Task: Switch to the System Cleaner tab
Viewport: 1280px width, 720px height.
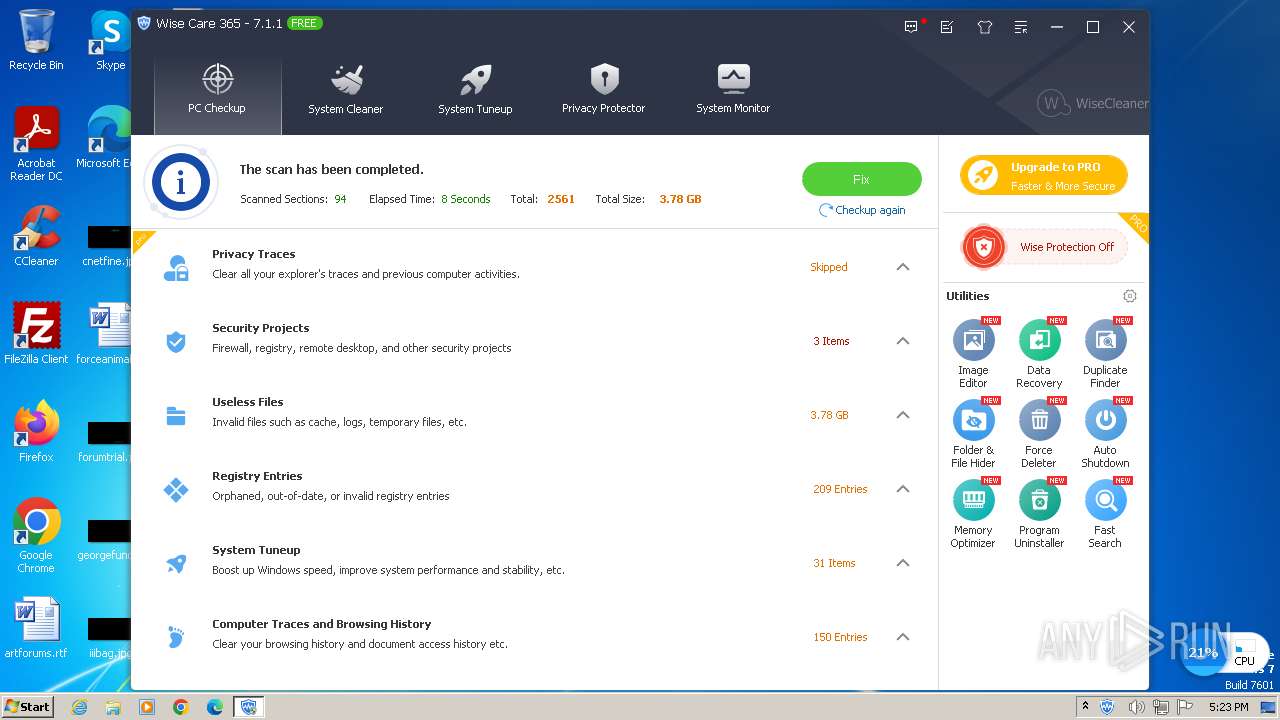Action: coord(346,90)
